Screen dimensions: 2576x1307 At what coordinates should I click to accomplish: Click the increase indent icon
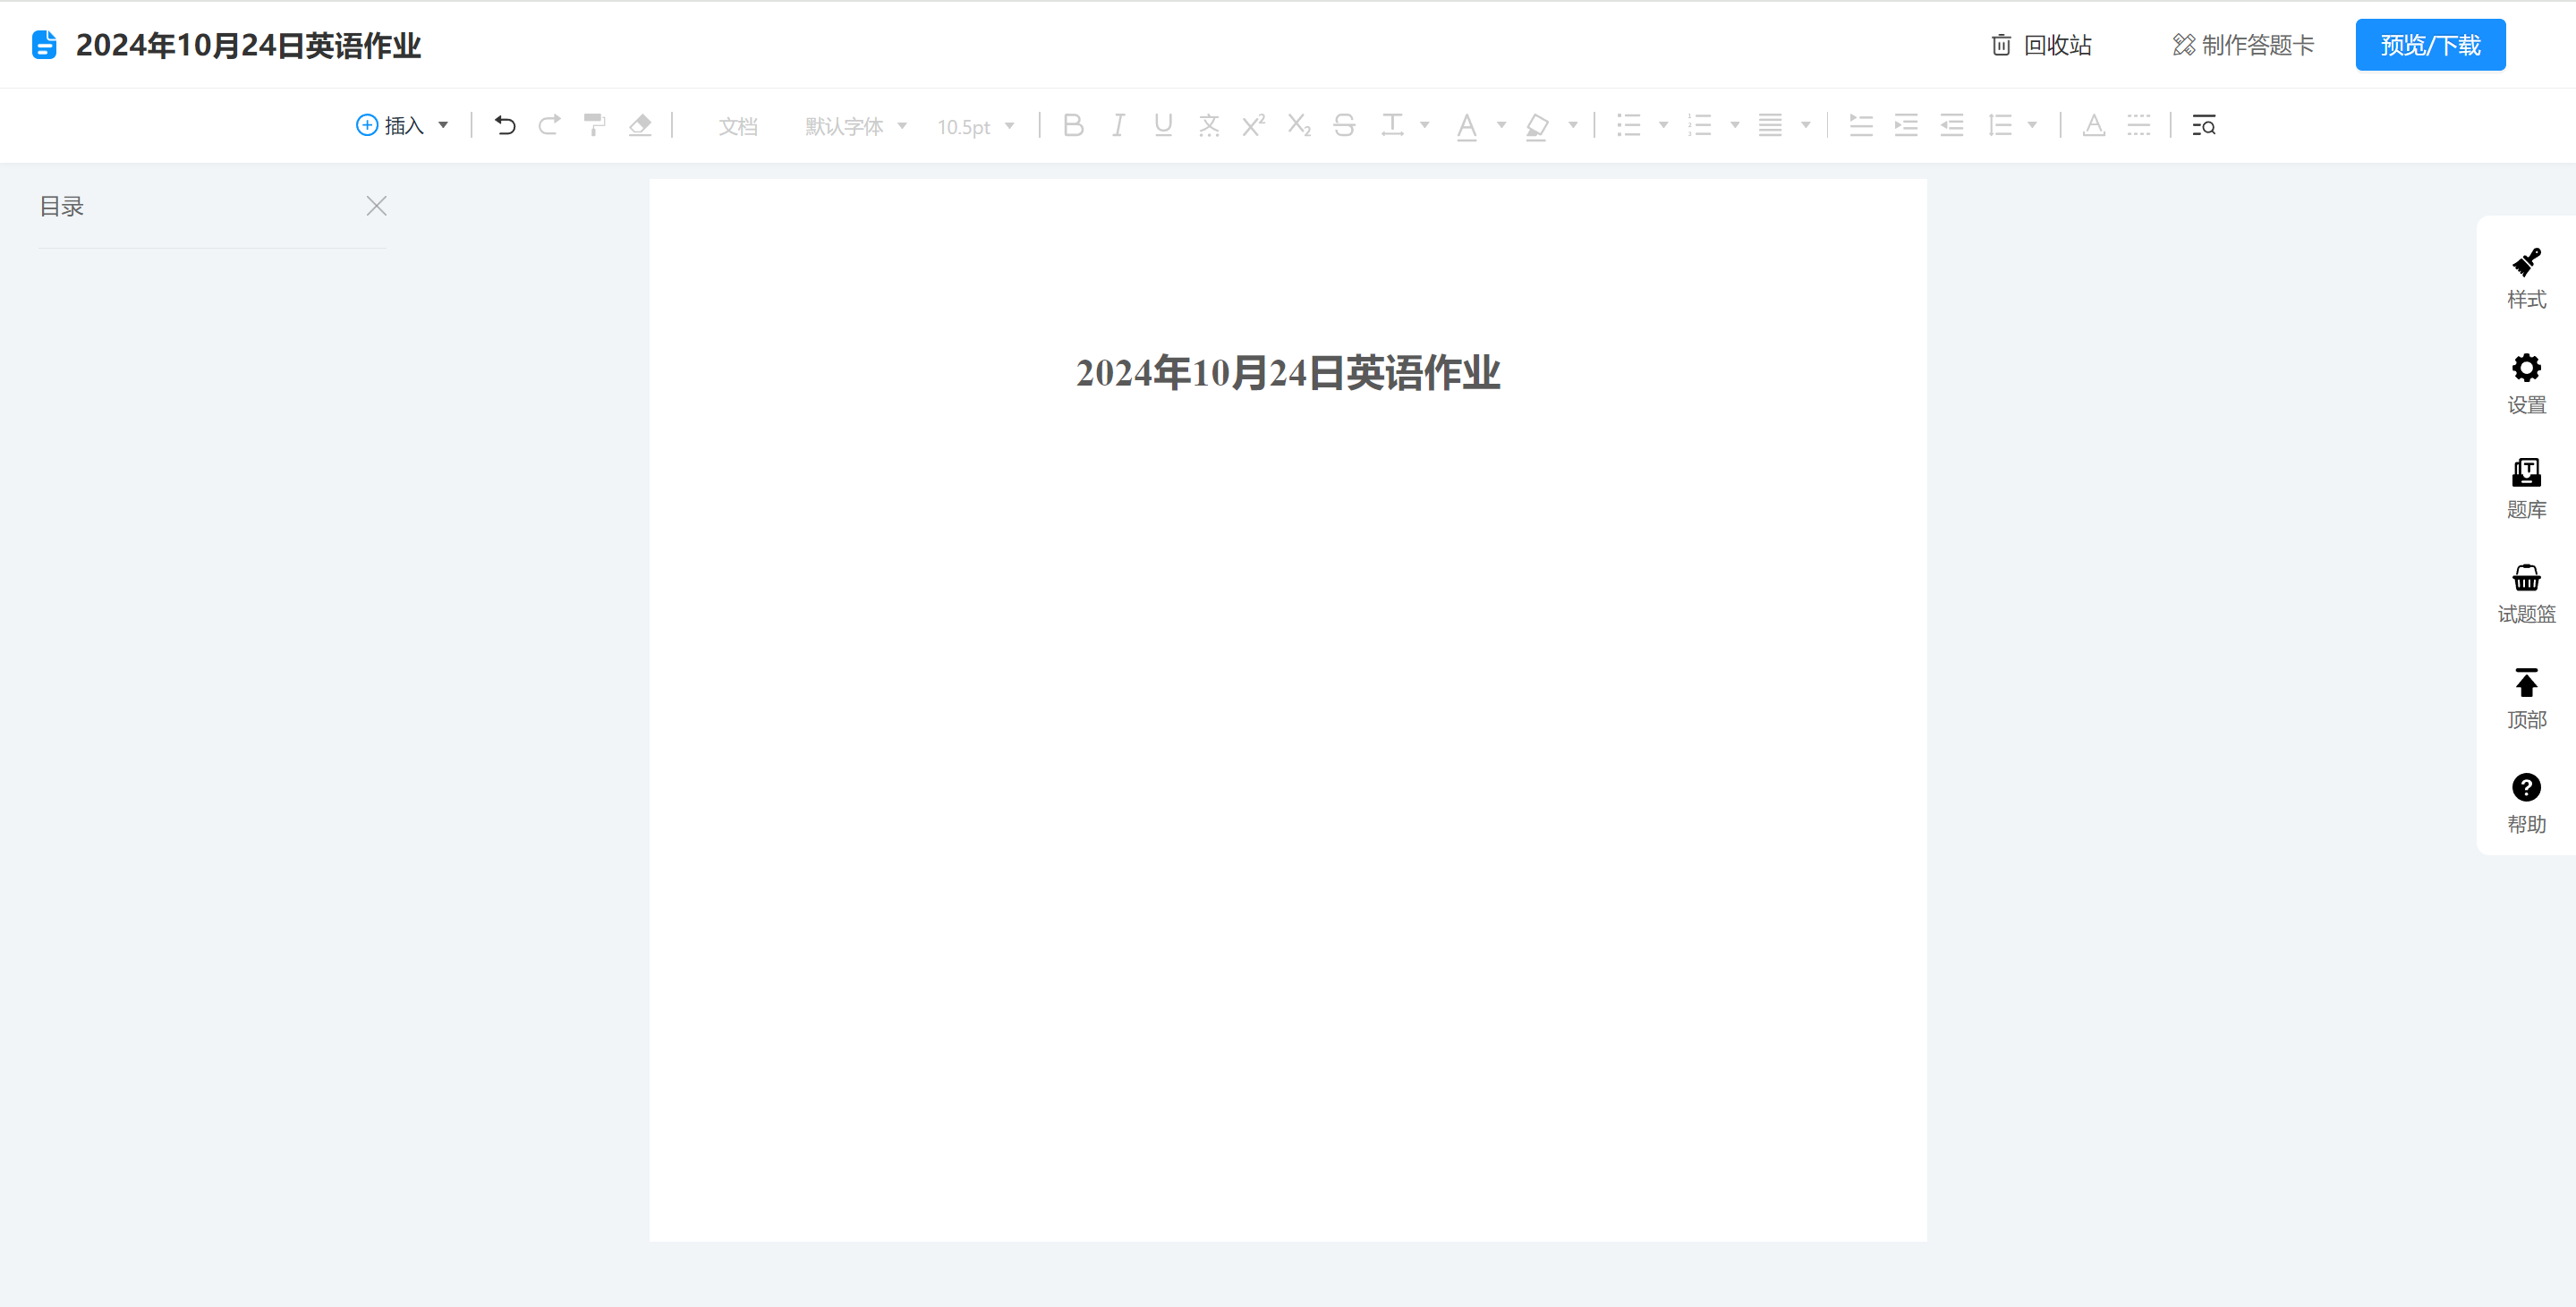click(x=1906, y=125)
